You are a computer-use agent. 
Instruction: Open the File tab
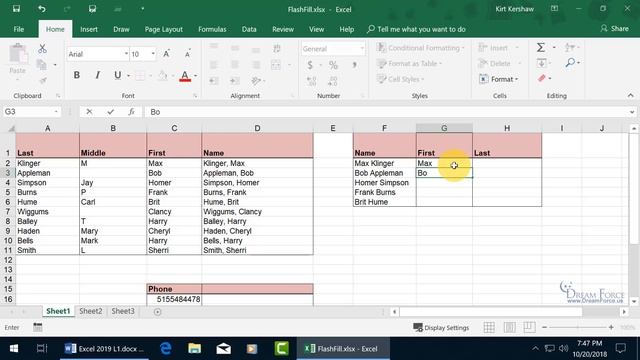tap(19, 29)
